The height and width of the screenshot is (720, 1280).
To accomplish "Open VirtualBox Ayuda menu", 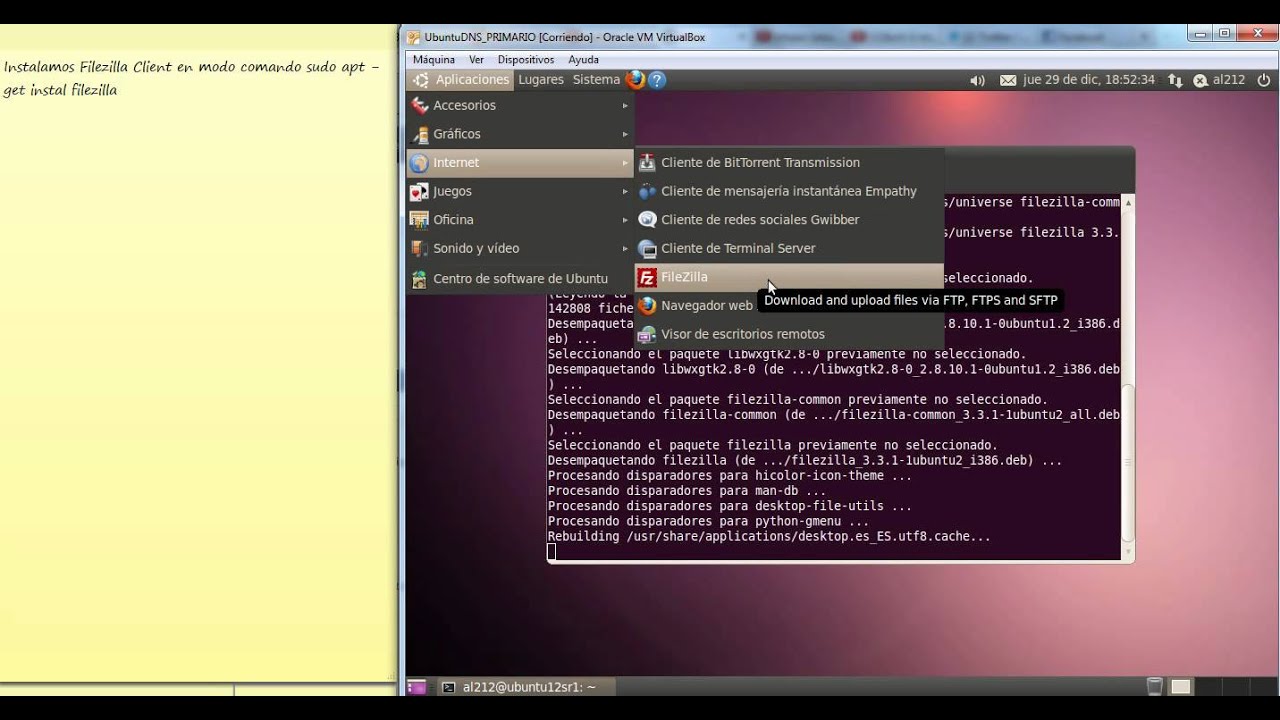I will click(583, 60).
